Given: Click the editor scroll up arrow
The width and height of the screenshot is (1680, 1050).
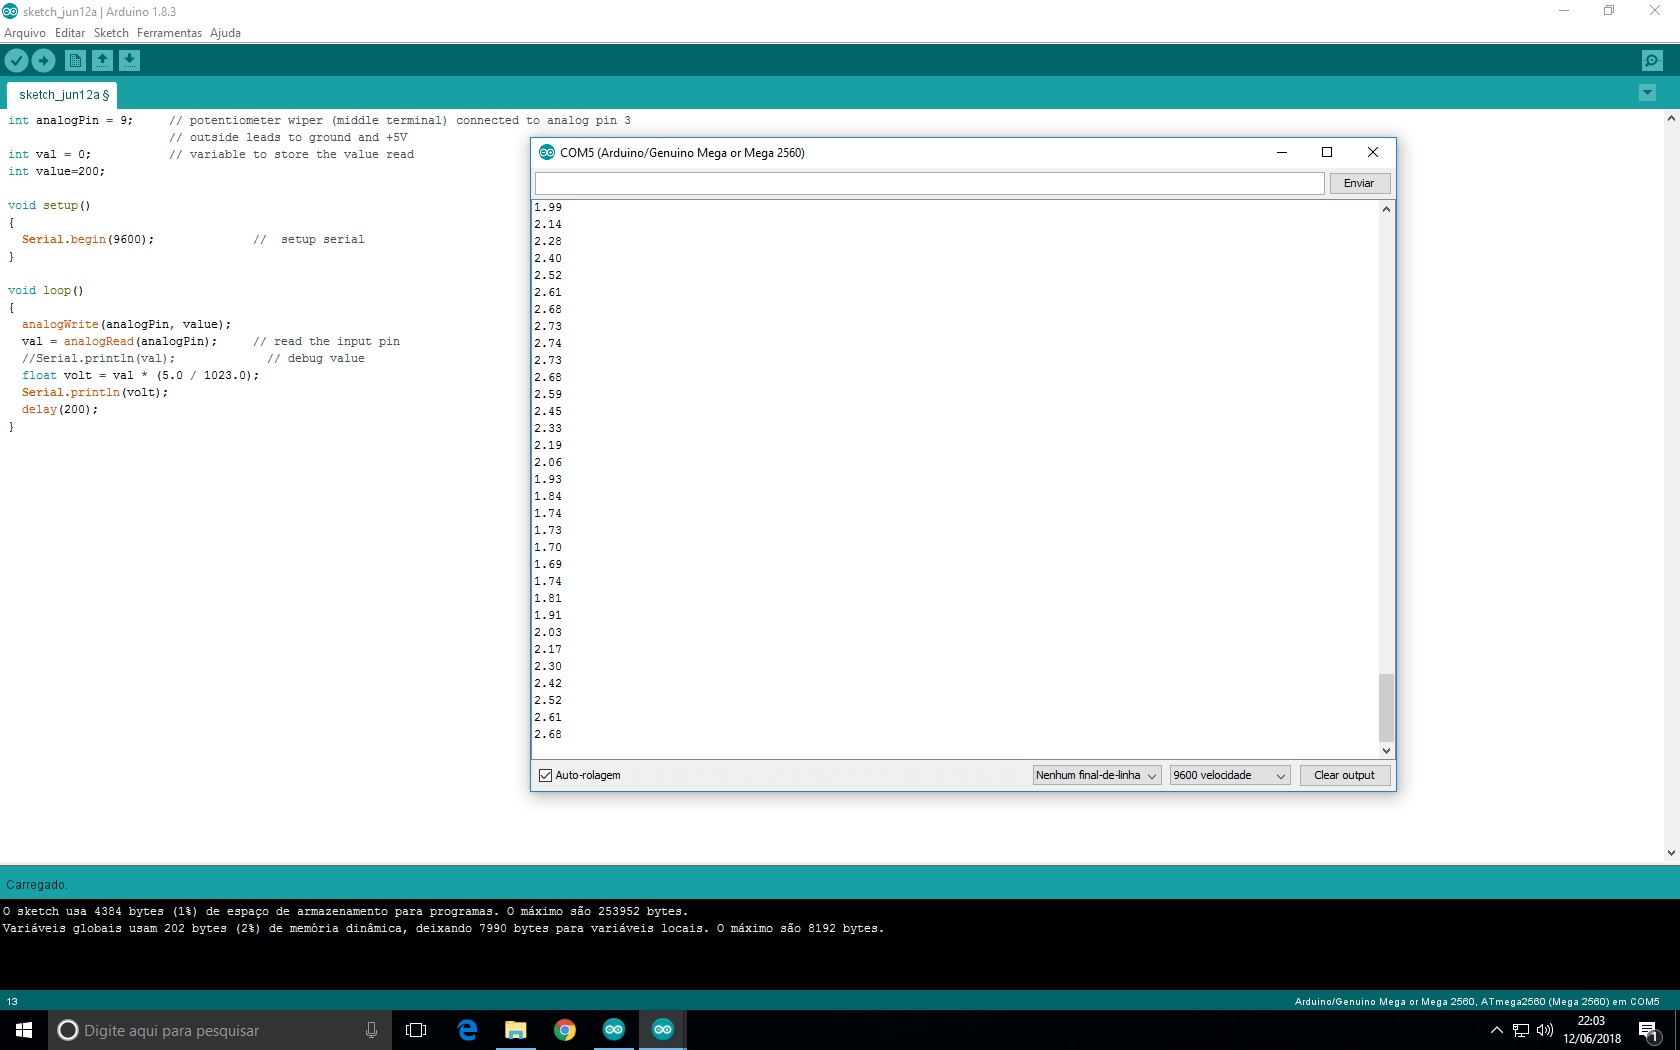Looking at the screenshot, I should pos(1671,118).
